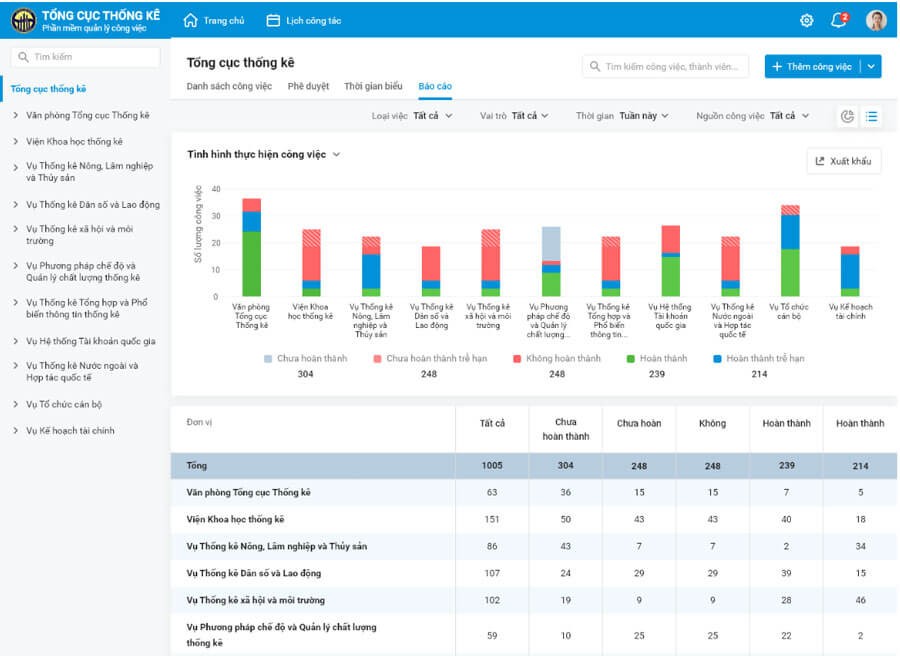Switch to the Phê duyệt tab
The image size is (900, 656).
click(308, 86)
